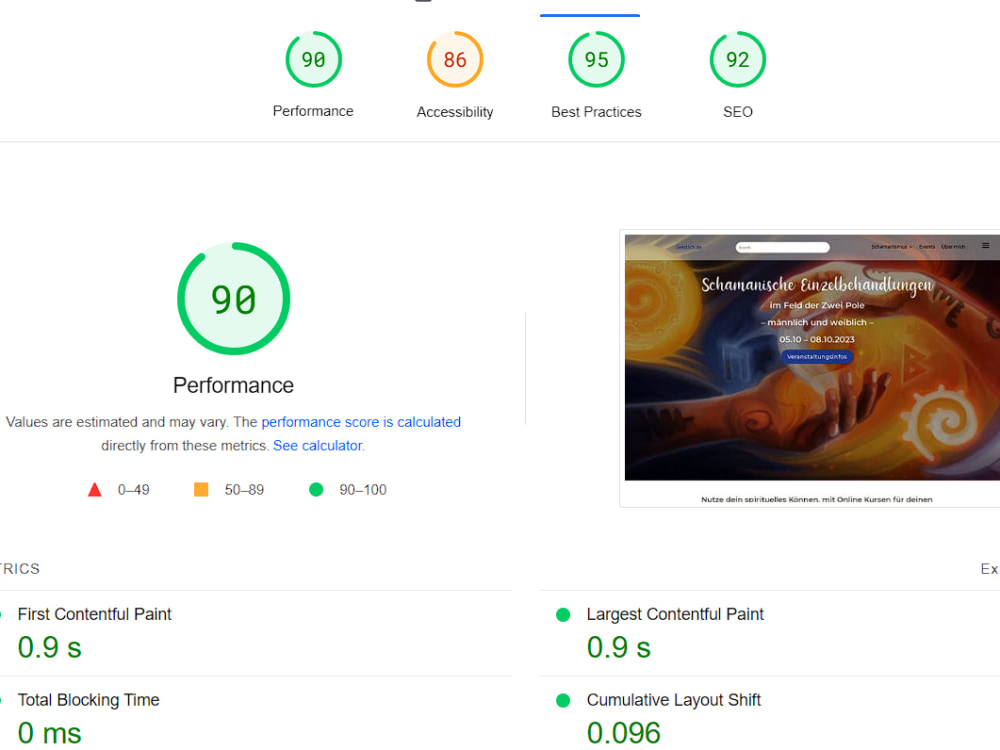Select the Accessibility category label

455,112
